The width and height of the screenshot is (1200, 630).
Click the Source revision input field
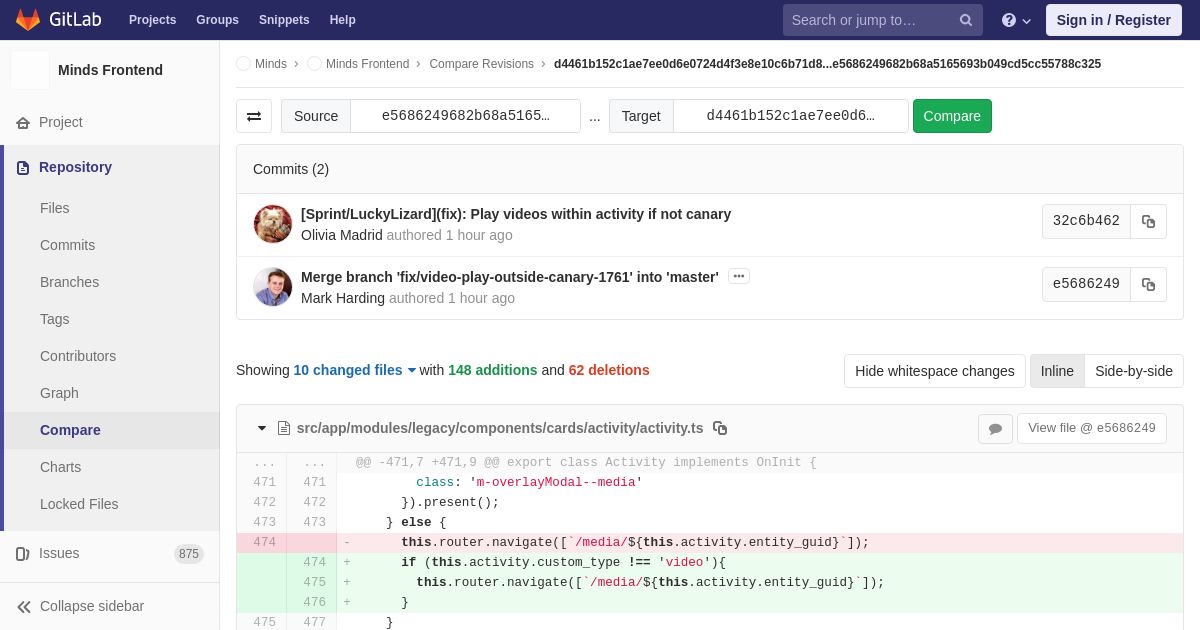465,116
